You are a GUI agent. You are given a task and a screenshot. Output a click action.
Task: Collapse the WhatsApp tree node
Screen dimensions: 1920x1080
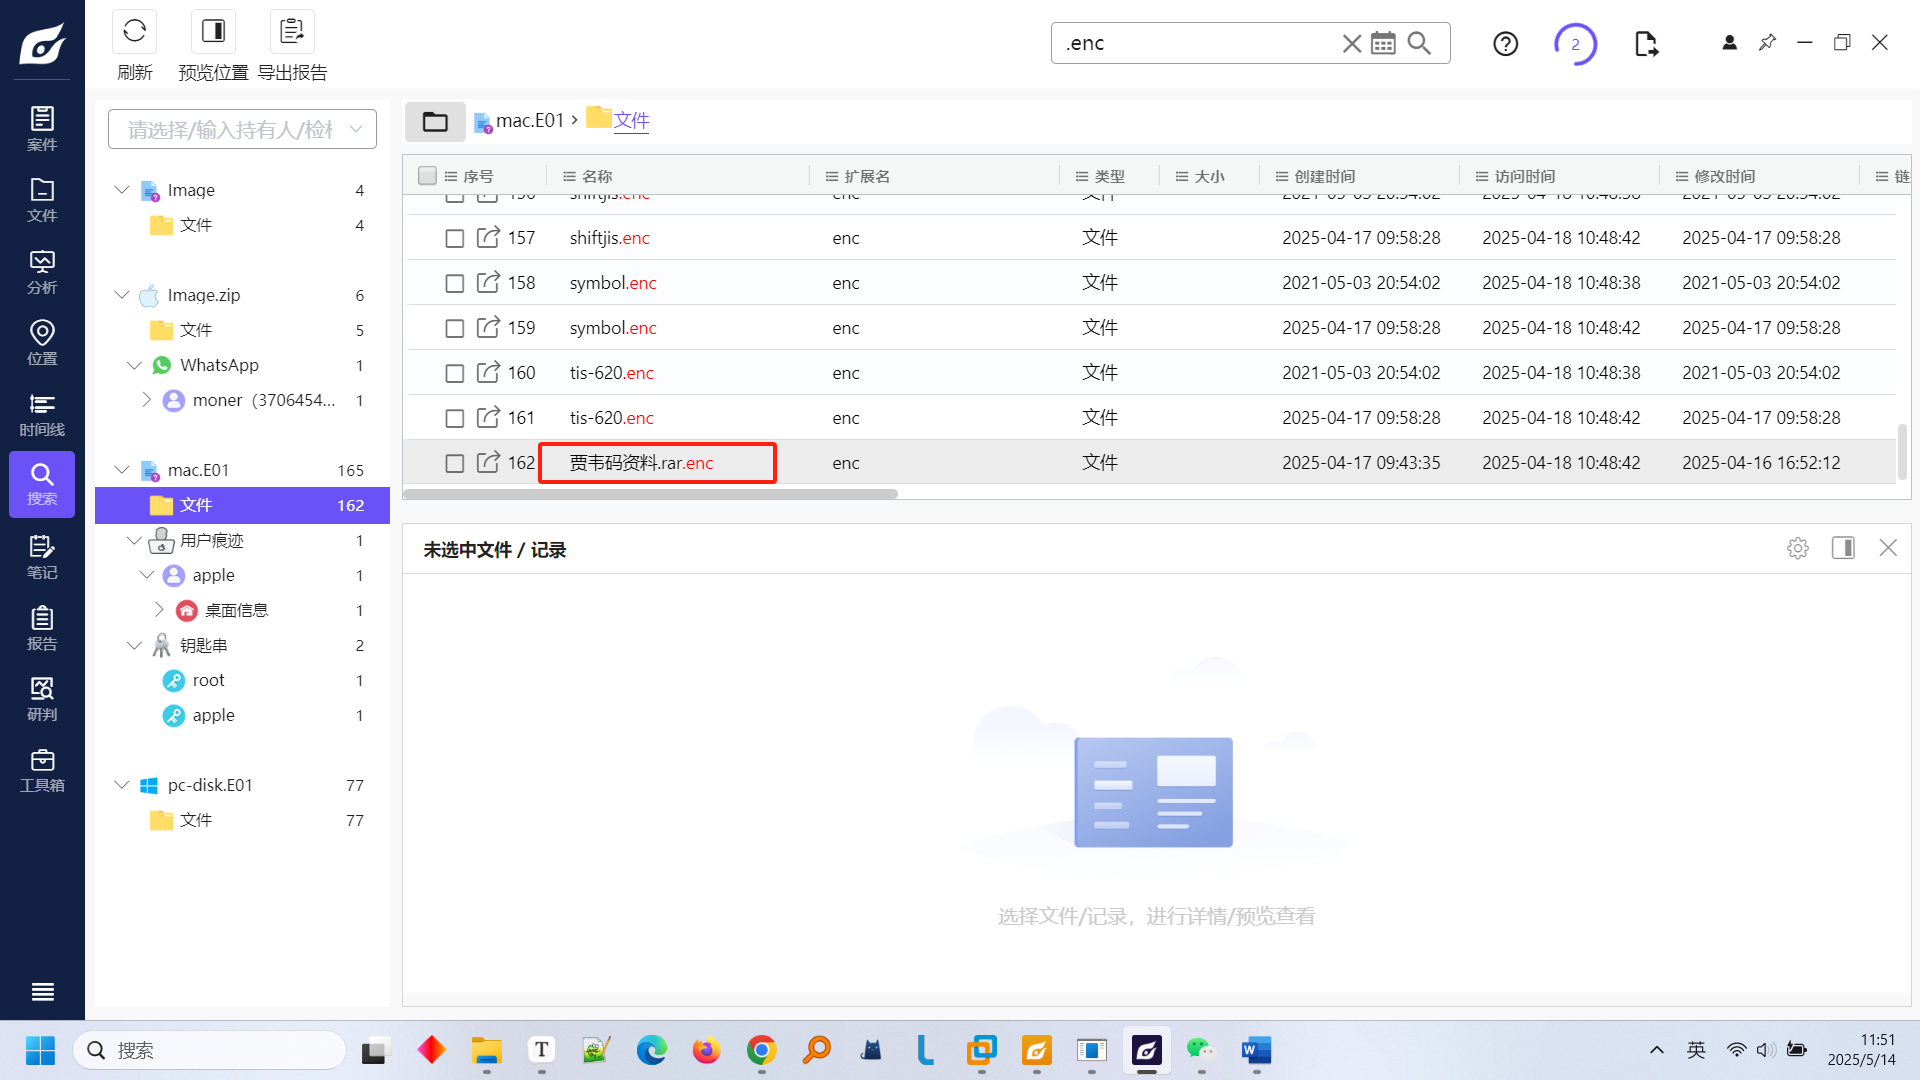coord(134,365)
